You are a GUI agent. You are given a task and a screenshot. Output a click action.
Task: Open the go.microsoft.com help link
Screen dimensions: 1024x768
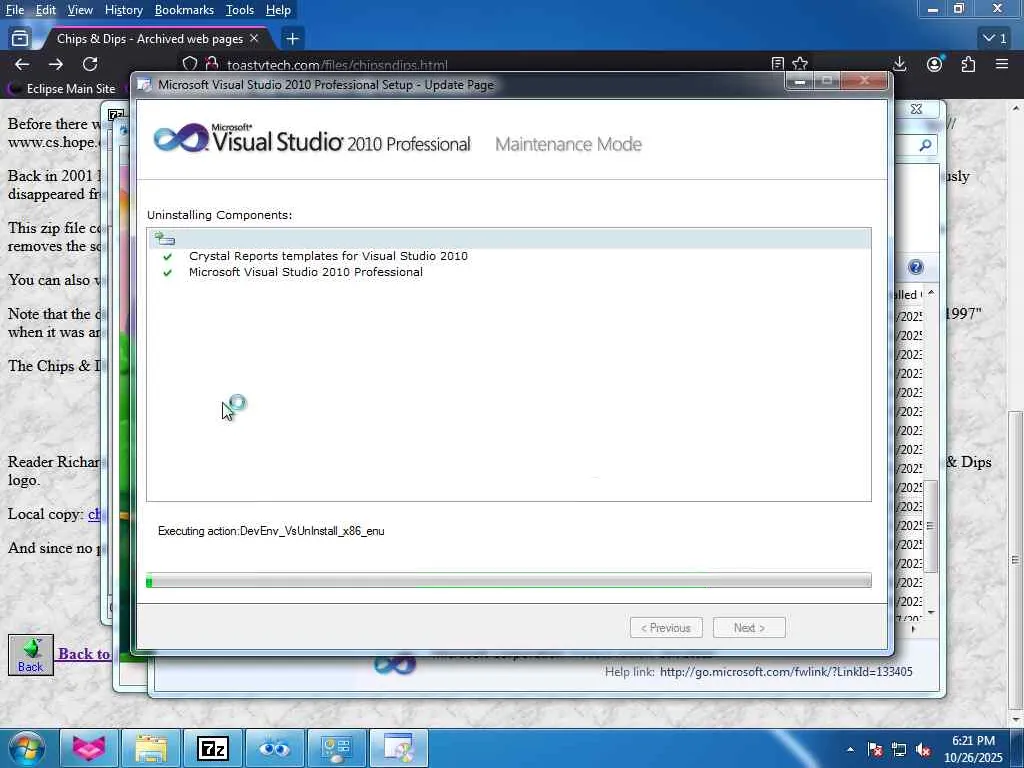point(786,671)
